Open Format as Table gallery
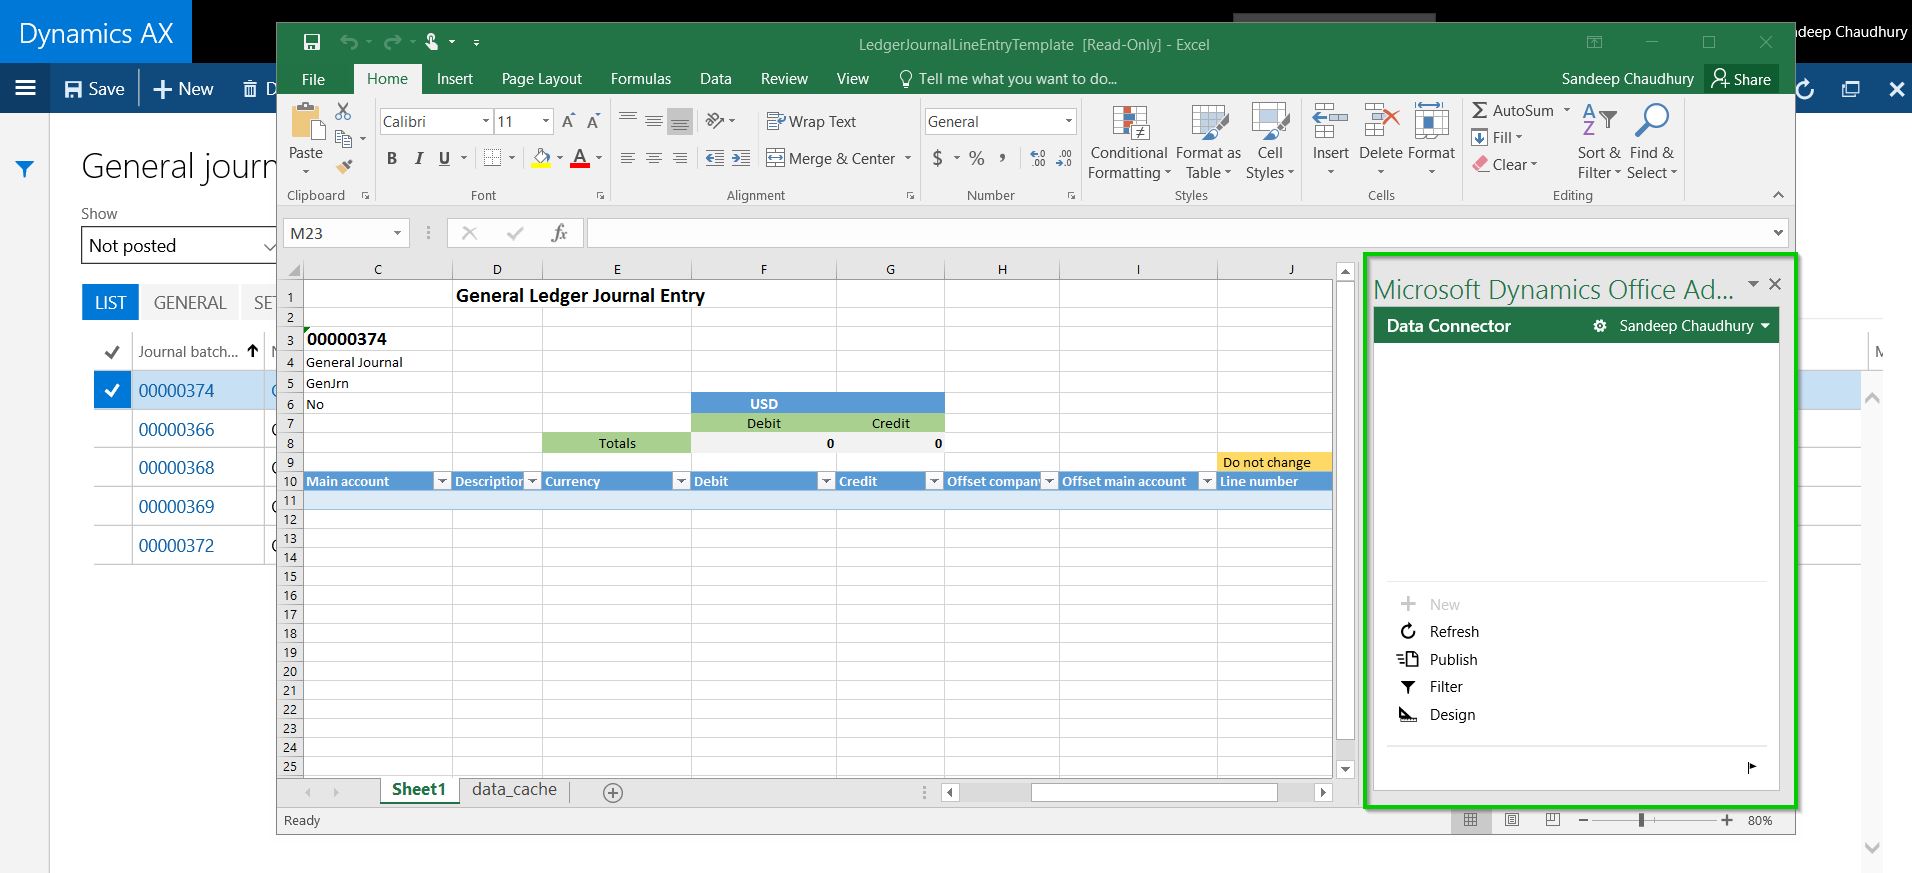Viewport: 1912px width, 873px height. tap(1208, 142)
